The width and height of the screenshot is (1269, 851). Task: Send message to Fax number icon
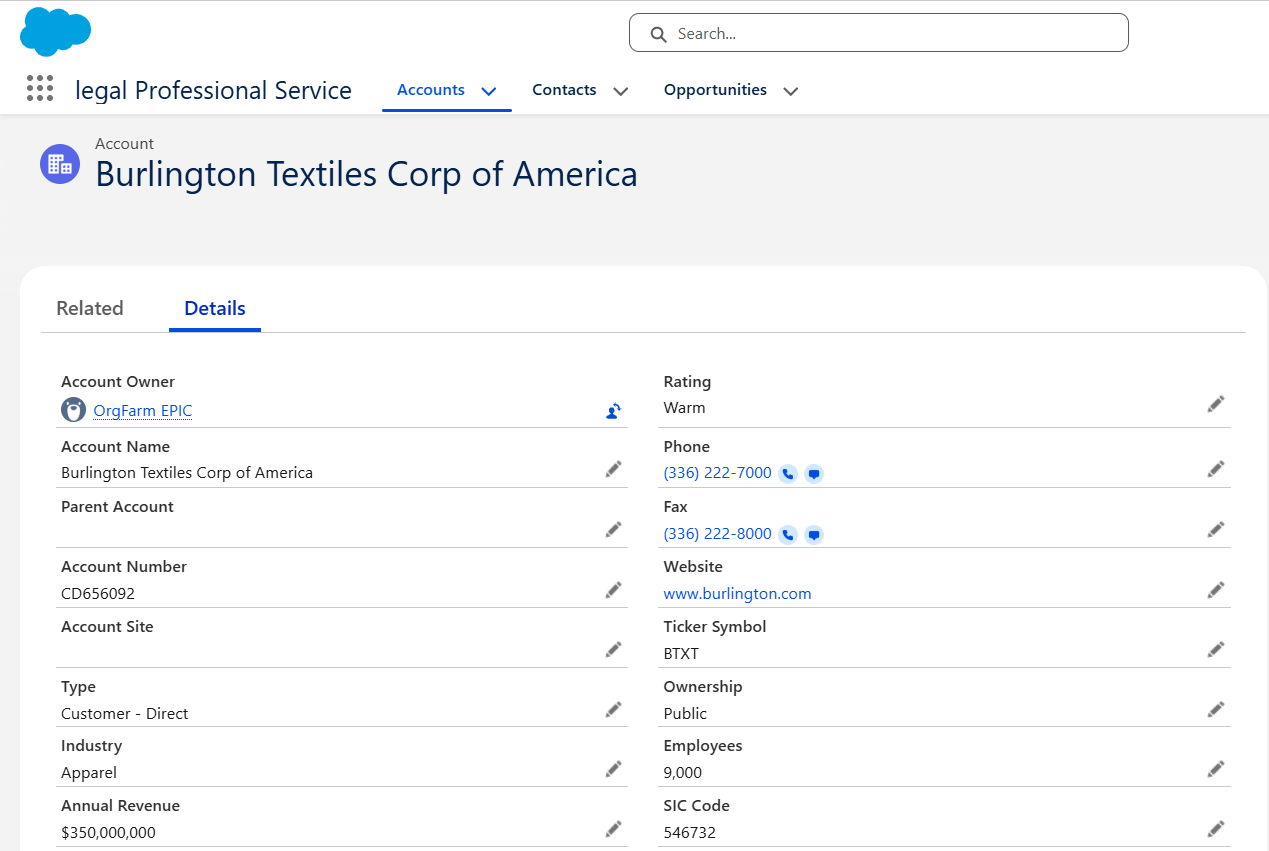tap(814, 535)
